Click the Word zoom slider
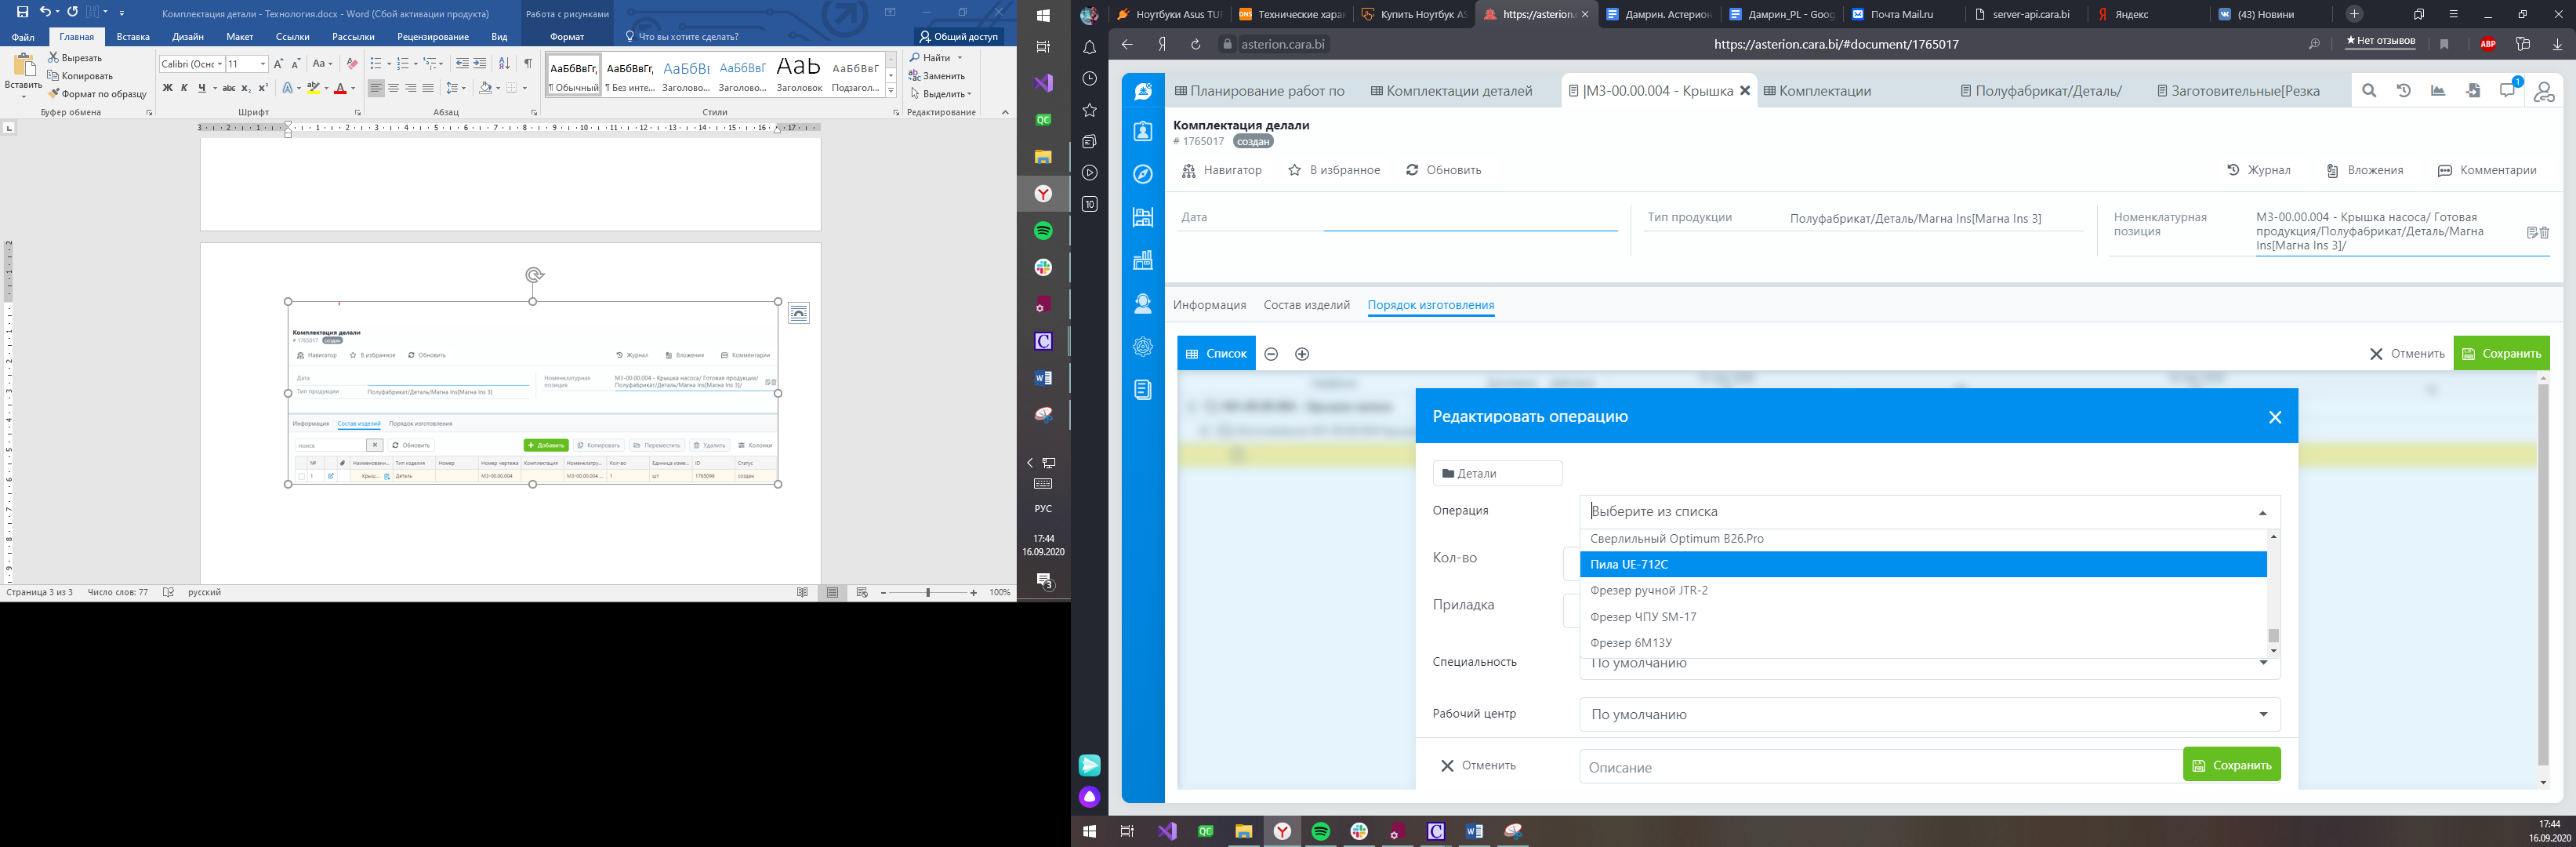The height and width of the screenshot is (847, 2576). 928,593
